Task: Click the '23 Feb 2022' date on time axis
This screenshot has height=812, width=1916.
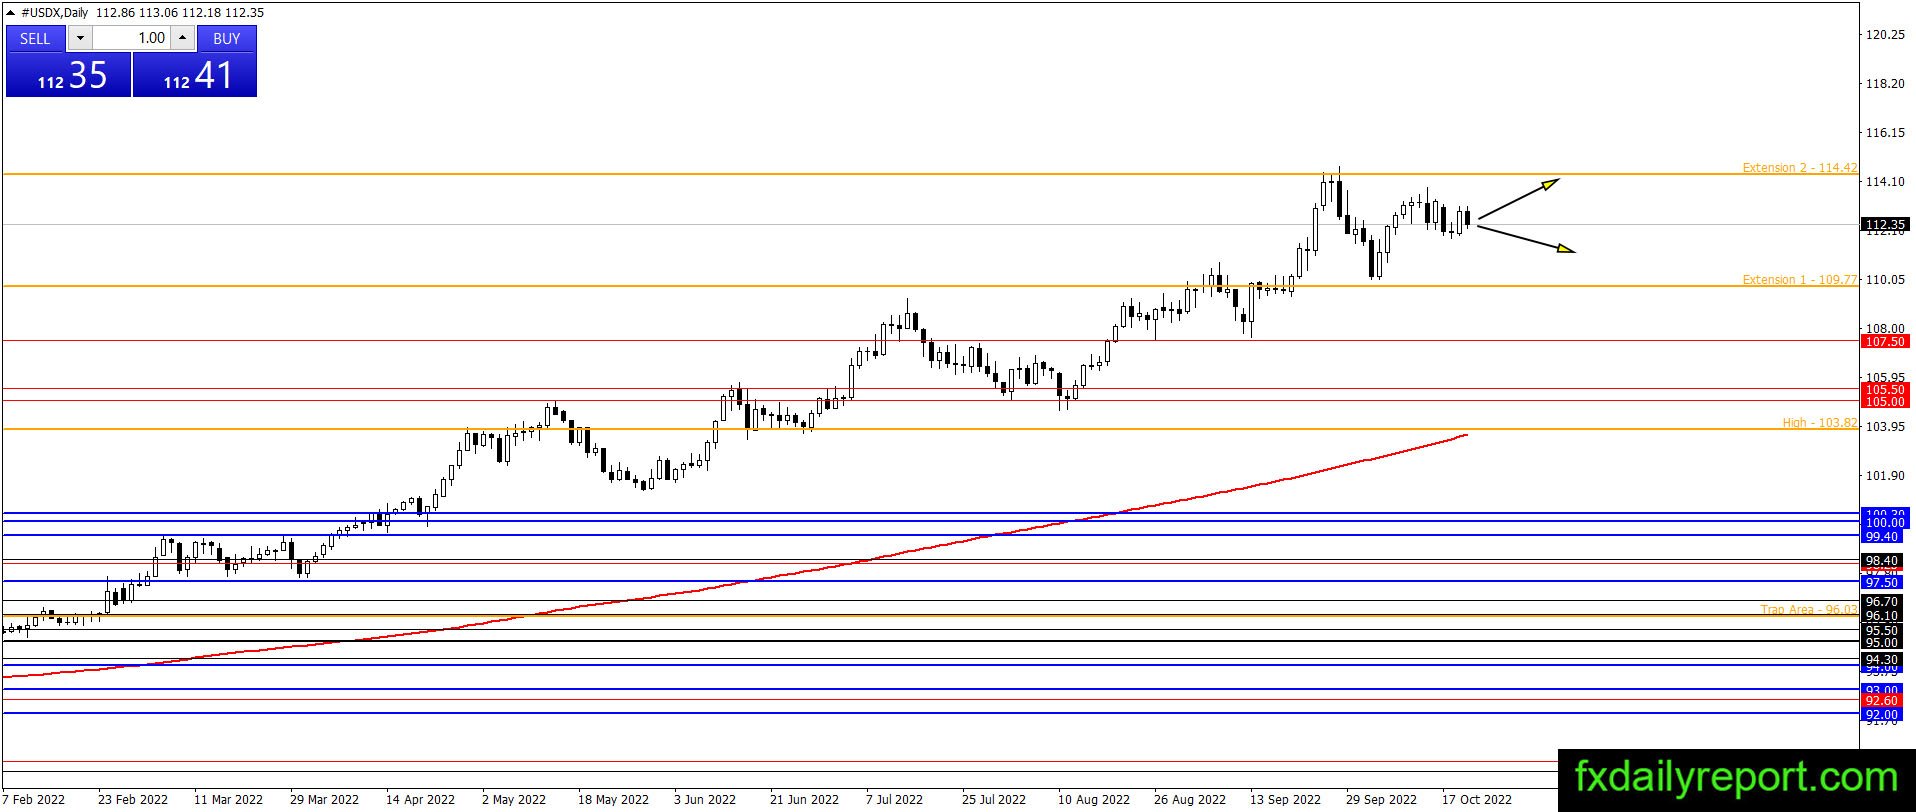Action: tap(133, 799)
